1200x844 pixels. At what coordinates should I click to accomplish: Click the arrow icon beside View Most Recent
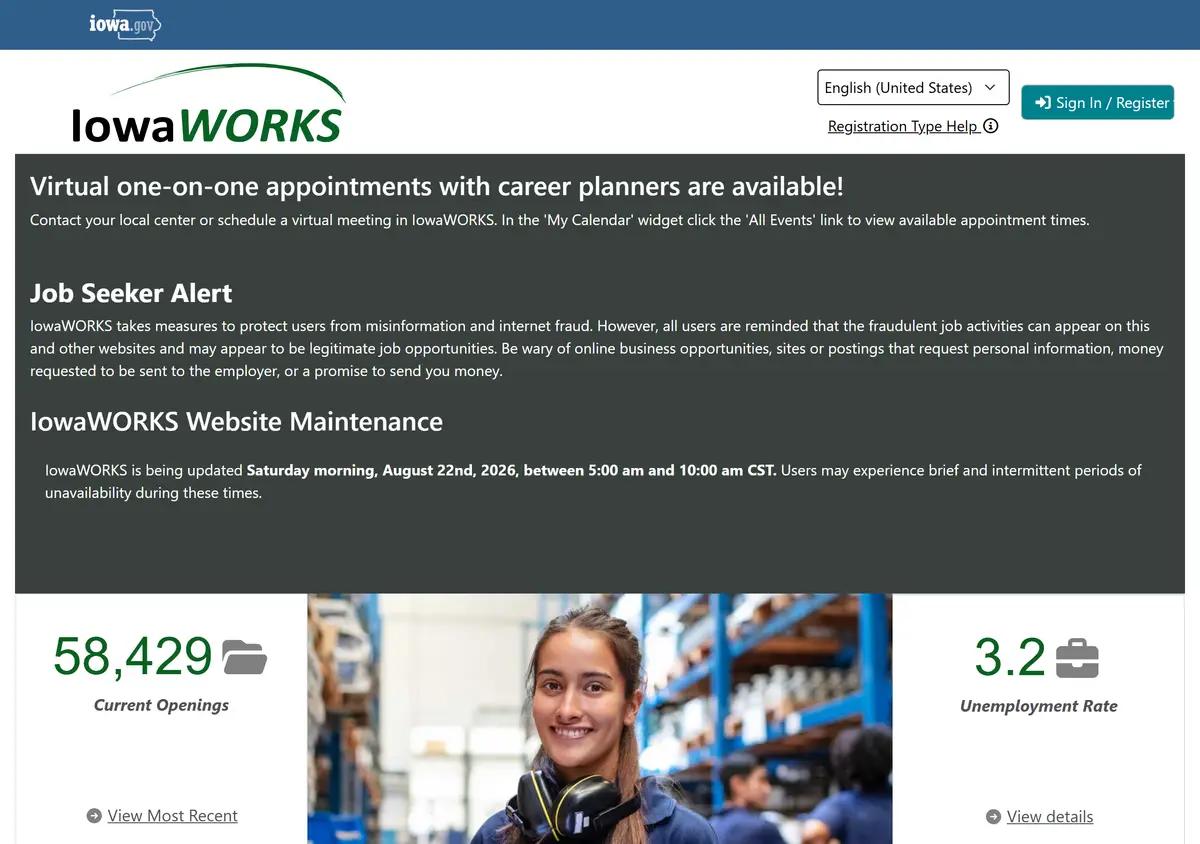click(94, 816)
